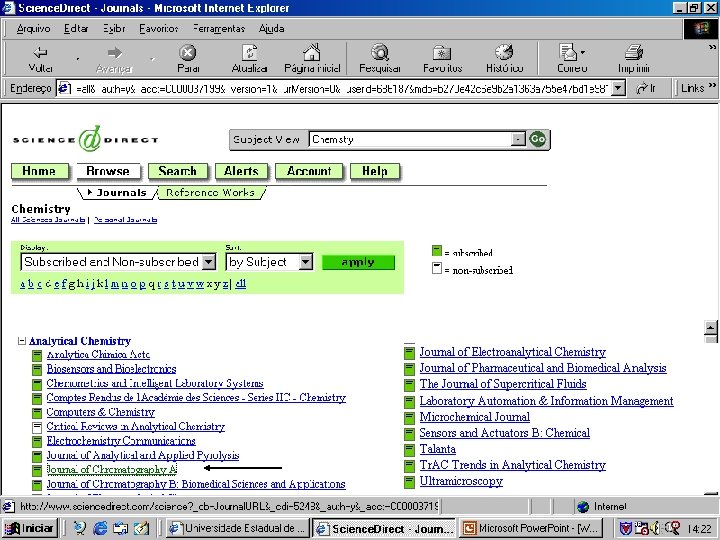Click the All Sciences Journals link

pyautogui.click(x=48, y=220)
